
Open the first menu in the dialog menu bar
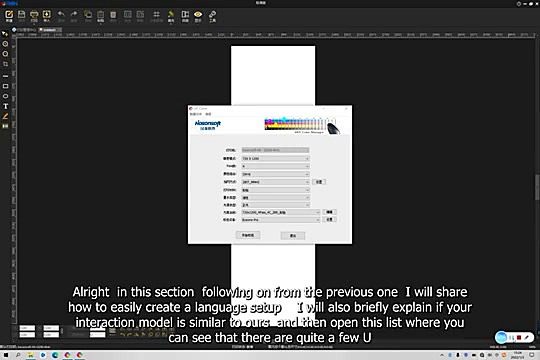pyautogui.click(x=196, y=114)
